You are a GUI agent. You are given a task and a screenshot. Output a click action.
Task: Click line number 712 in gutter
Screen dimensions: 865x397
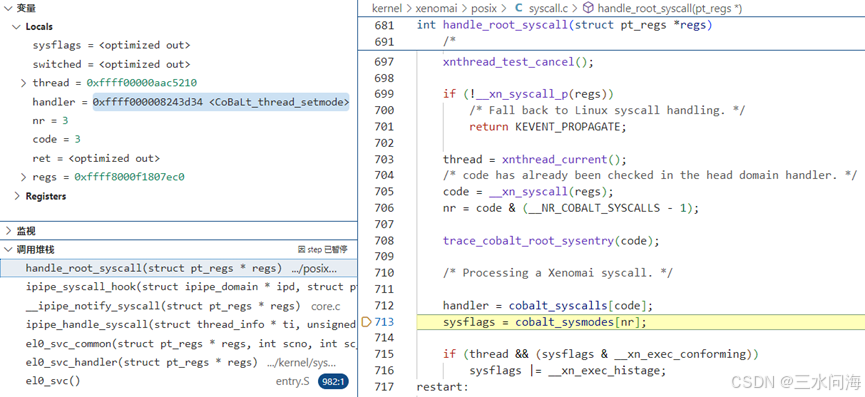[x=384, y=305]
